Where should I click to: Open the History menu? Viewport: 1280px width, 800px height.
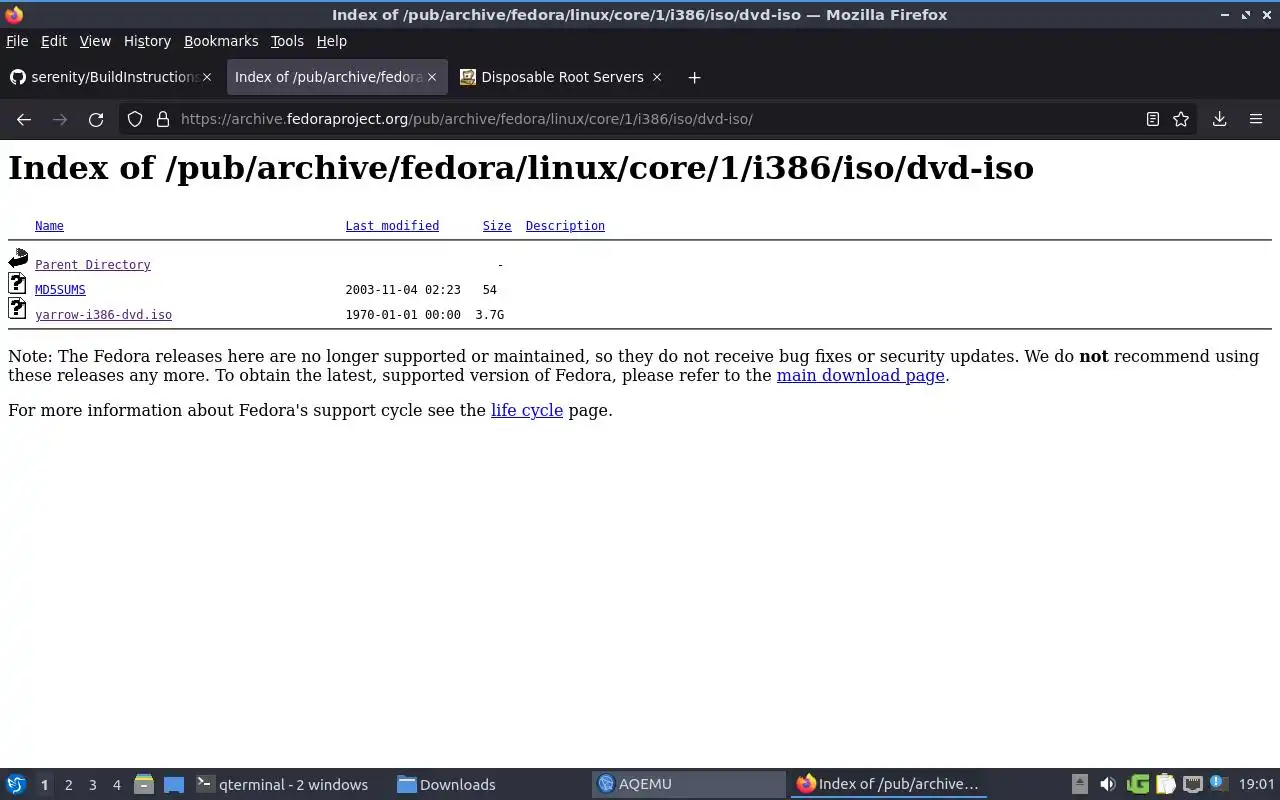[147, 41]
